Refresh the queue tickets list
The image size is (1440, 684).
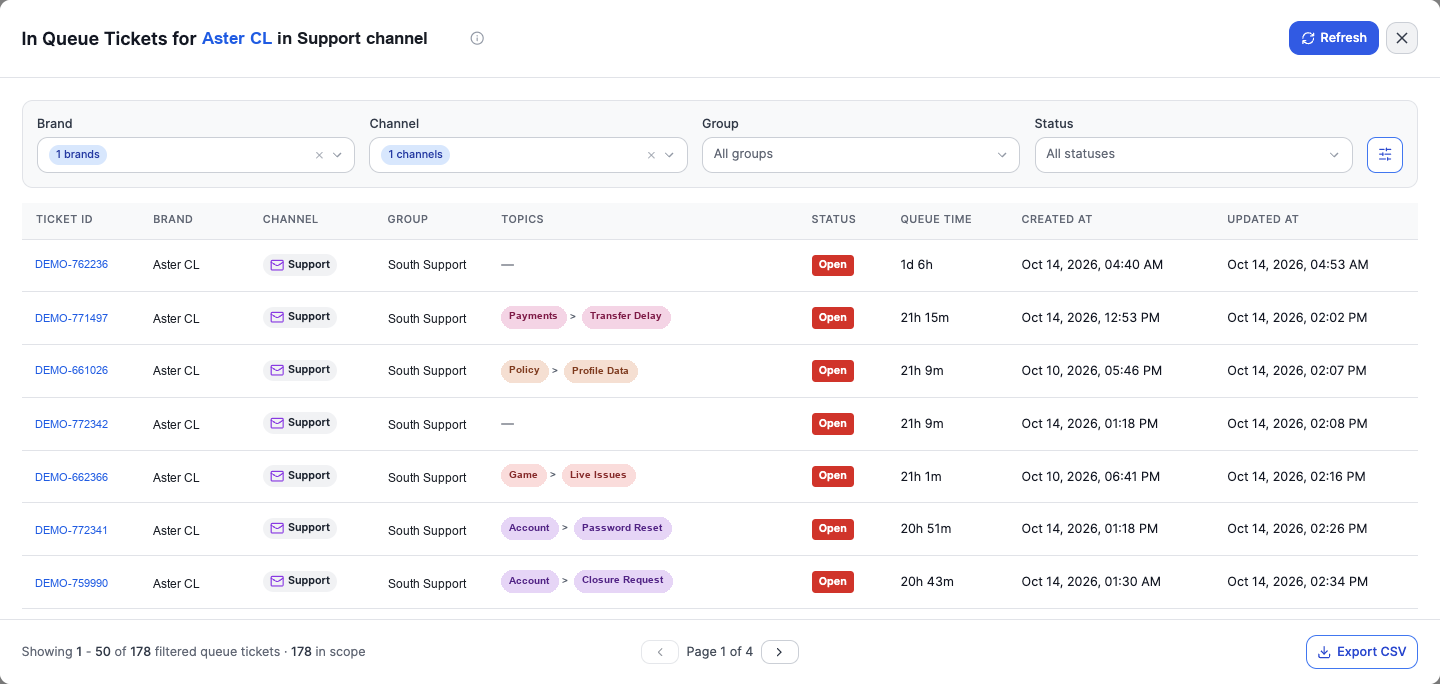[1334, 38]
